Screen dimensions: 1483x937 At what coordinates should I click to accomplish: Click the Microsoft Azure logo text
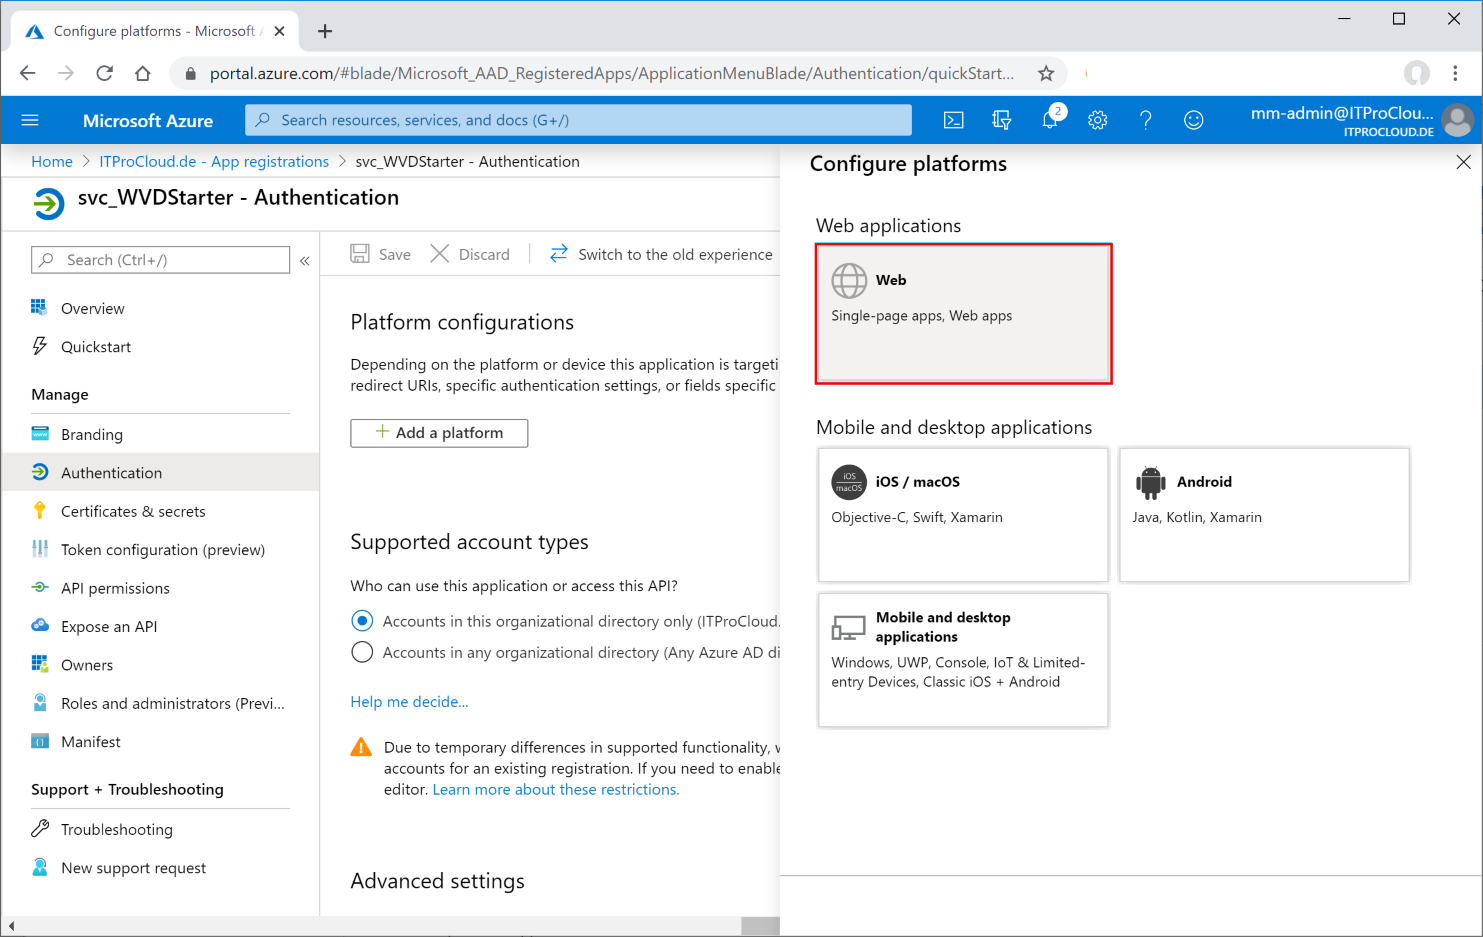148,121
